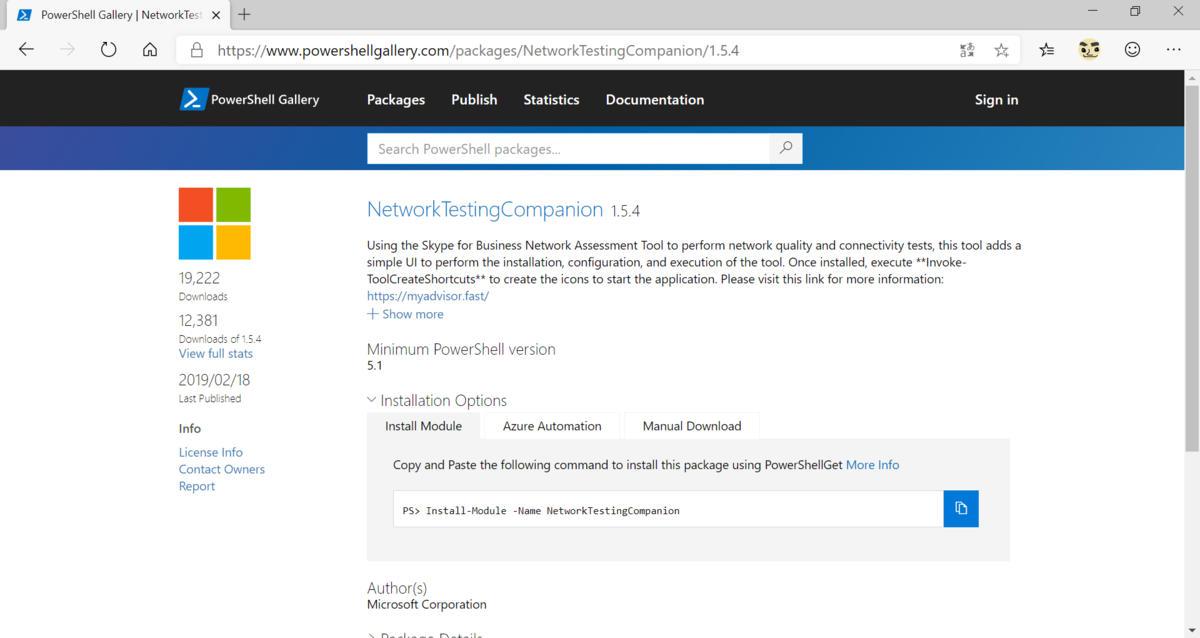
Task: Click View full stats
Action: click(x=216, y=354)
